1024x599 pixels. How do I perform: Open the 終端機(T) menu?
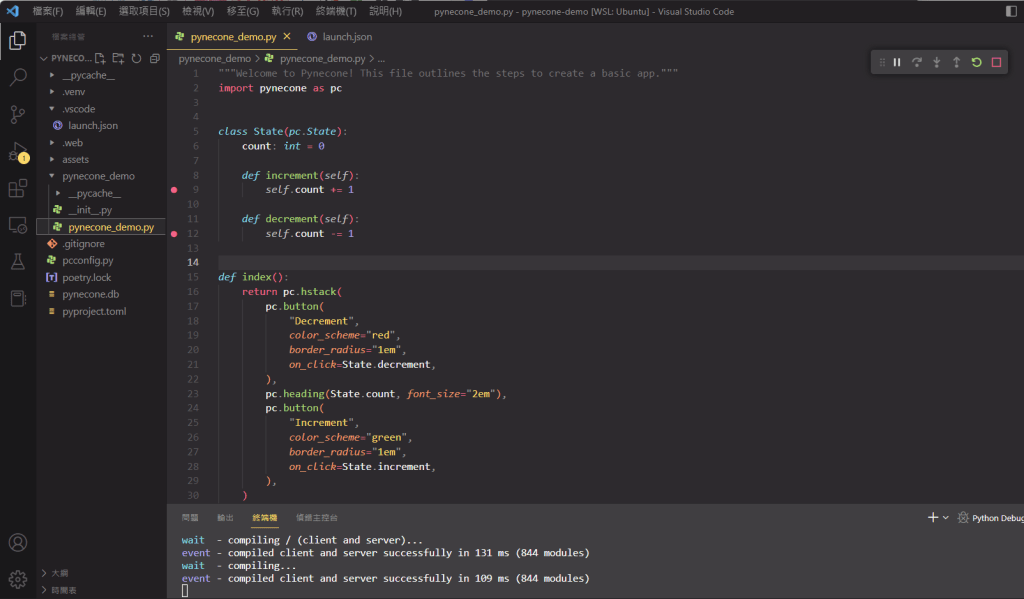pyautogui.click(x=336, y=11)
